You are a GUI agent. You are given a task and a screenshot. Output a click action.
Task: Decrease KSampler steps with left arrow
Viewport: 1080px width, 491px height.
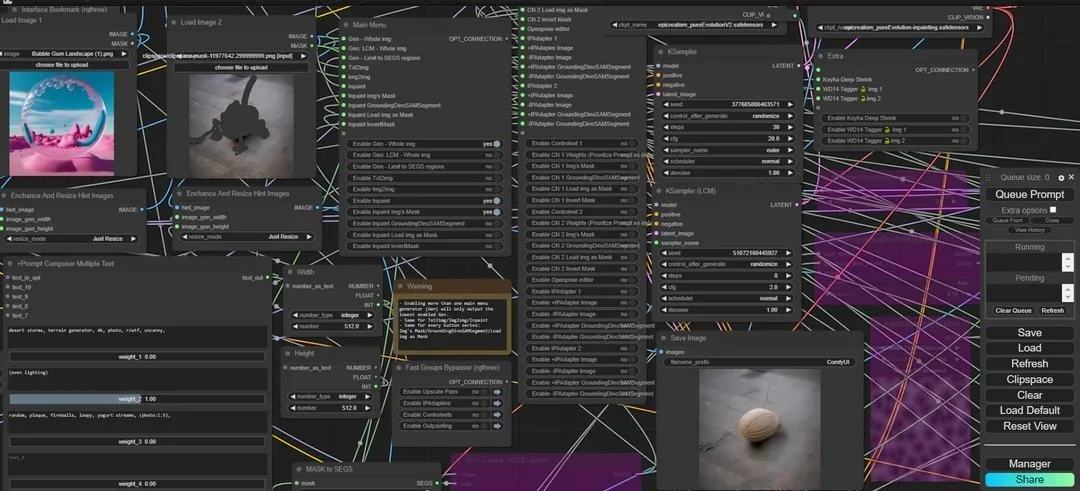coord(664,127)
